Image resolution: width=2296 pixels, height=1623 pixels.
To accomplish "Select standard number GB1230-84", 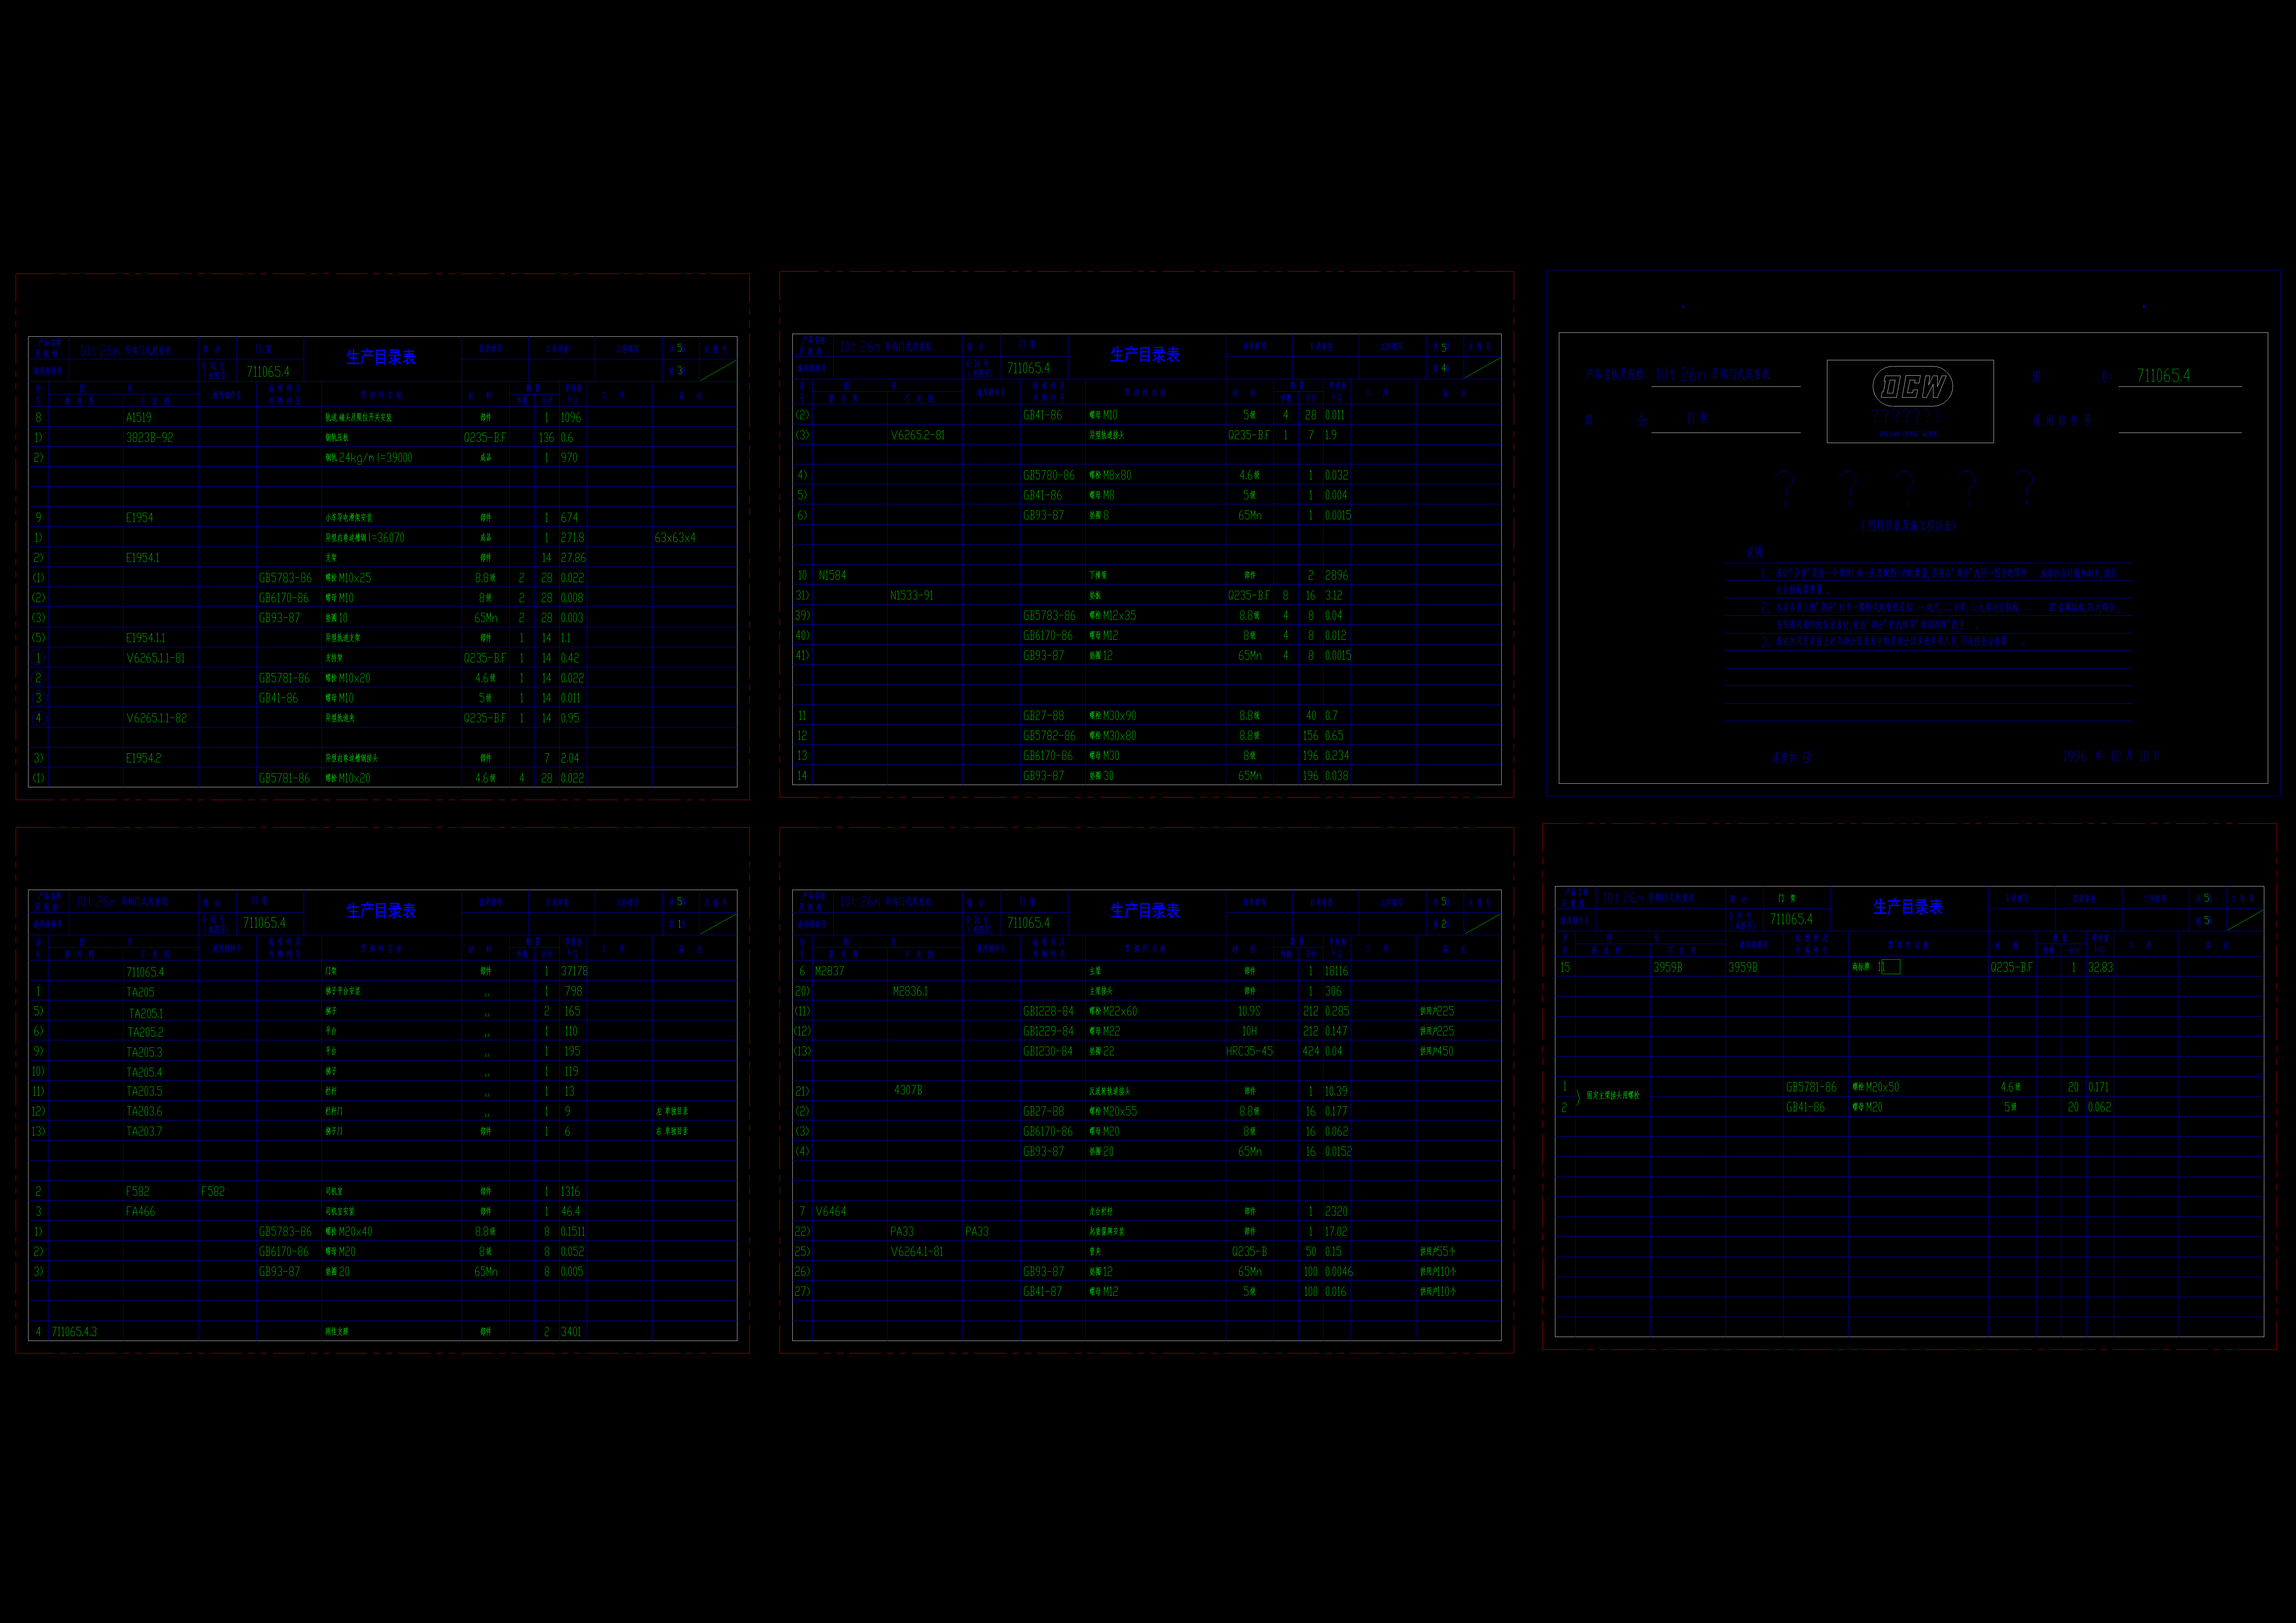I will coord(1049,1051).
